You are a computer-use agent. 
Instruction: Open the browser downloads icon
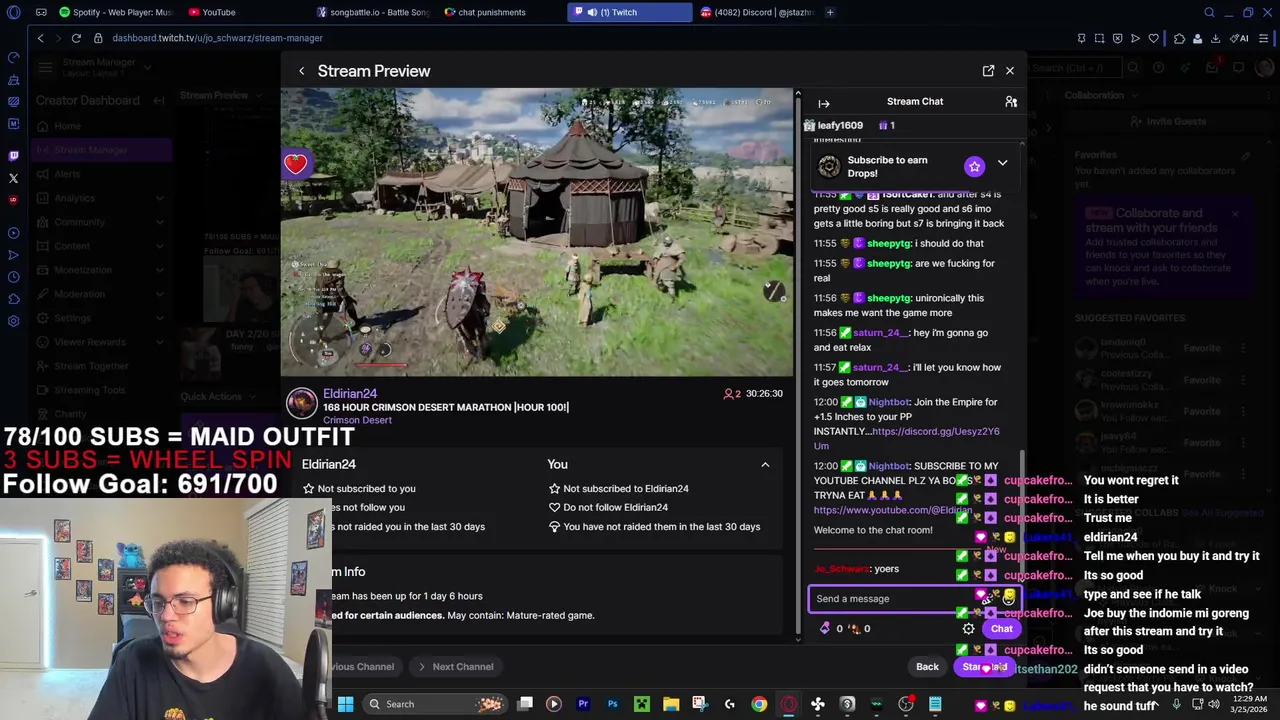point(1215,38)
